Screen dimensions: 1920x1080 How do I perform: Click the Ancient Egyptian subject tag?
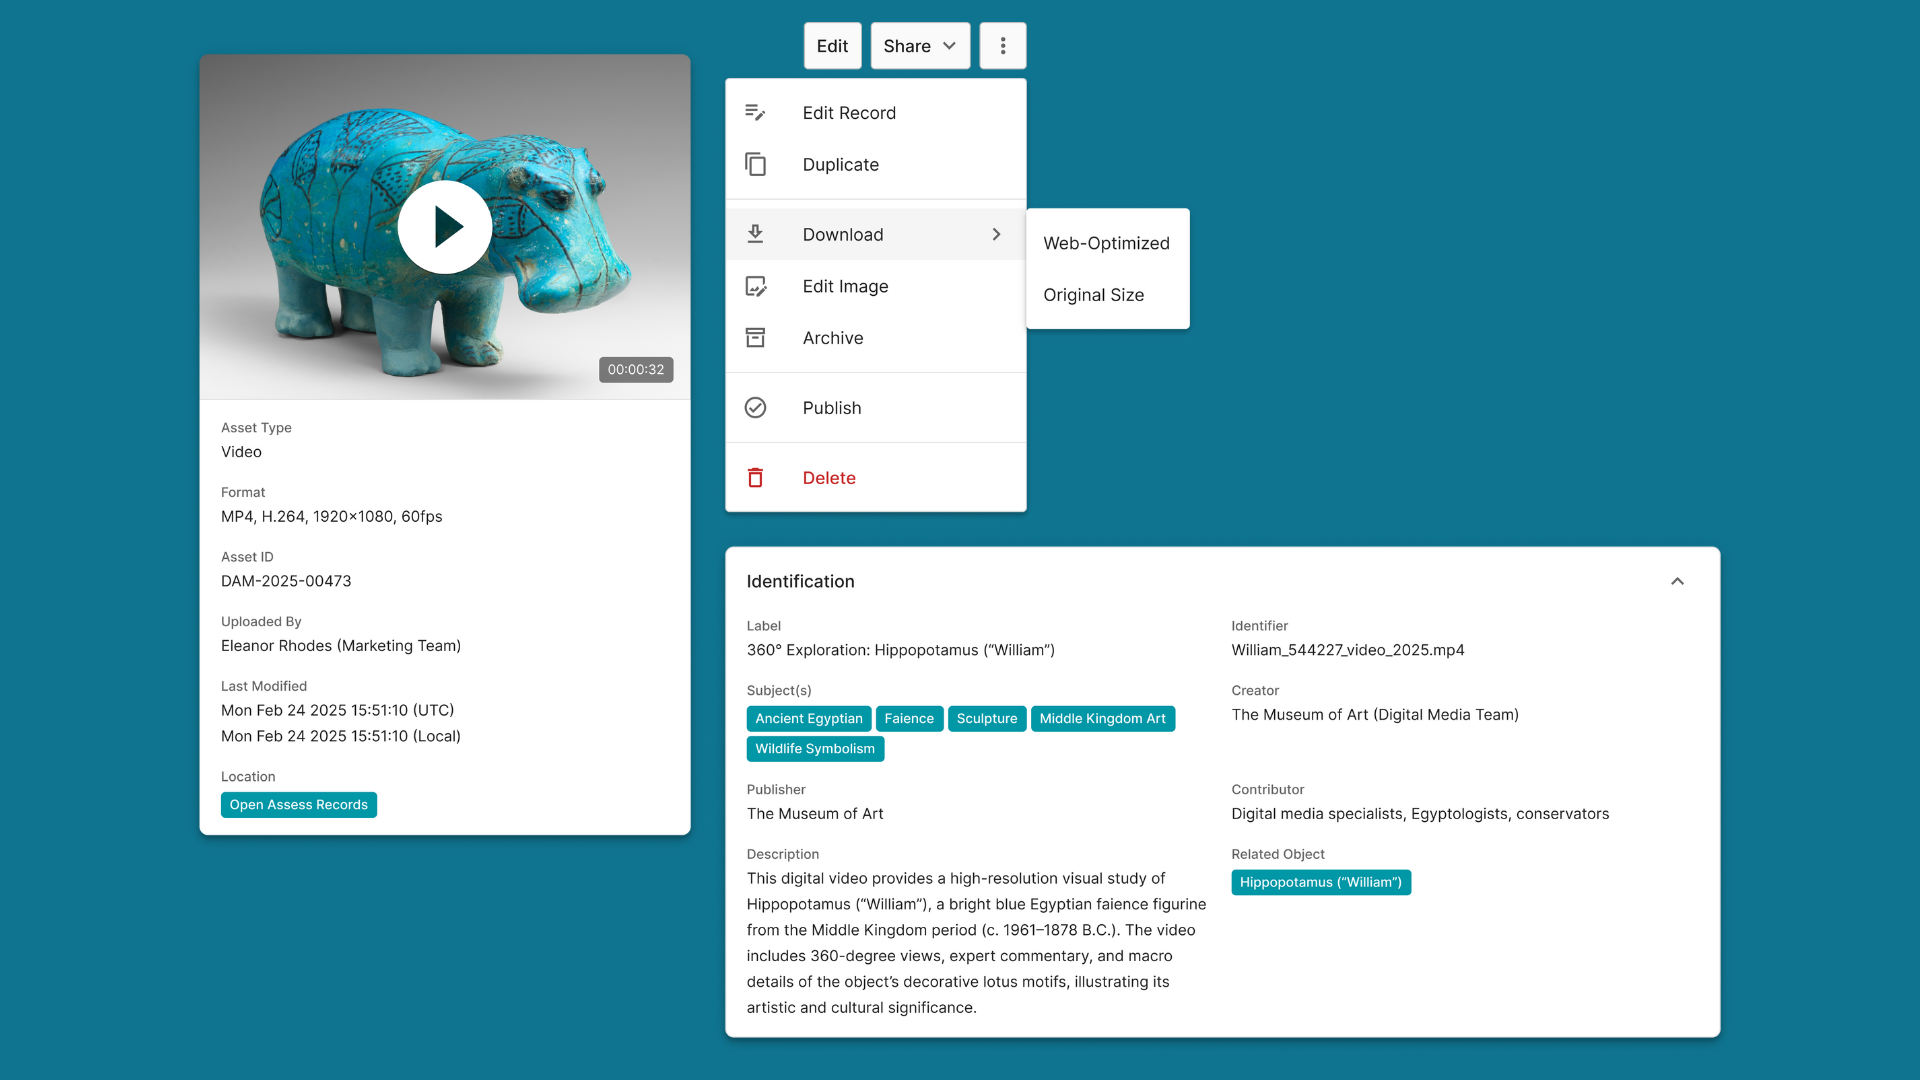(x=808, y=719)
